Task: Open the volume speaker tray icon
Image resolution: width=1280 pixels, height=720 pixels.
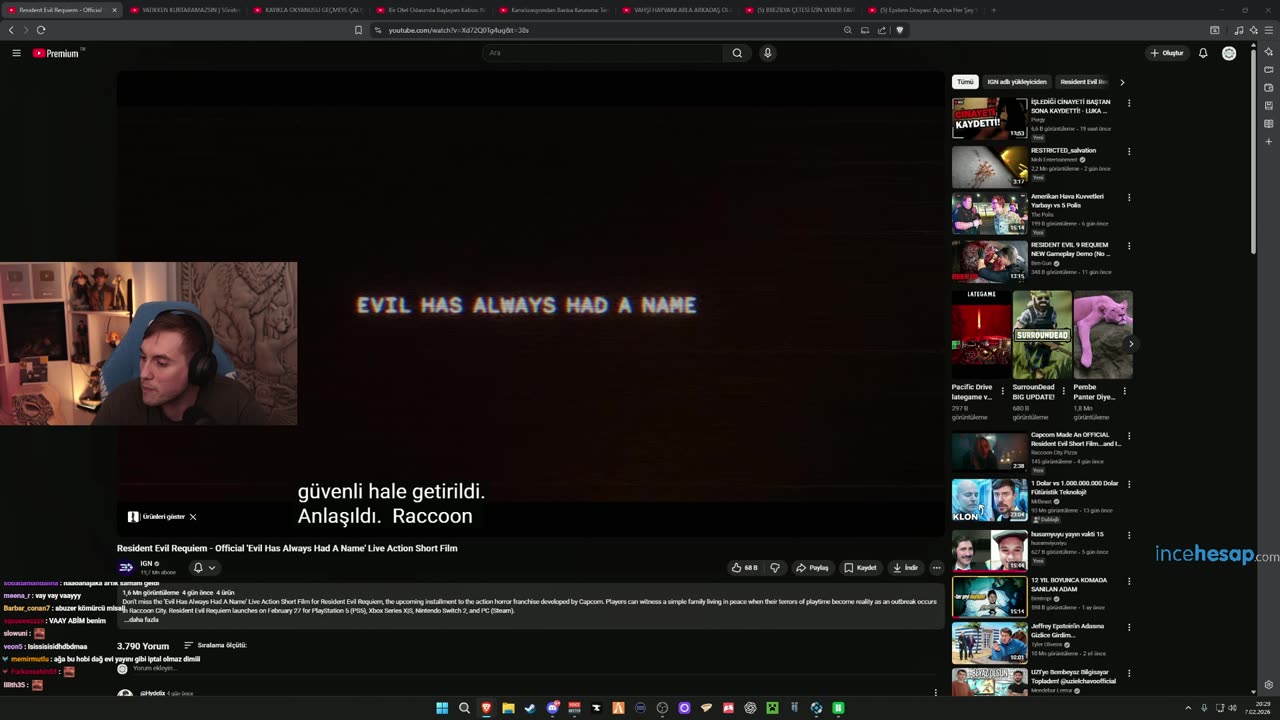Action: coord(1234,708)
